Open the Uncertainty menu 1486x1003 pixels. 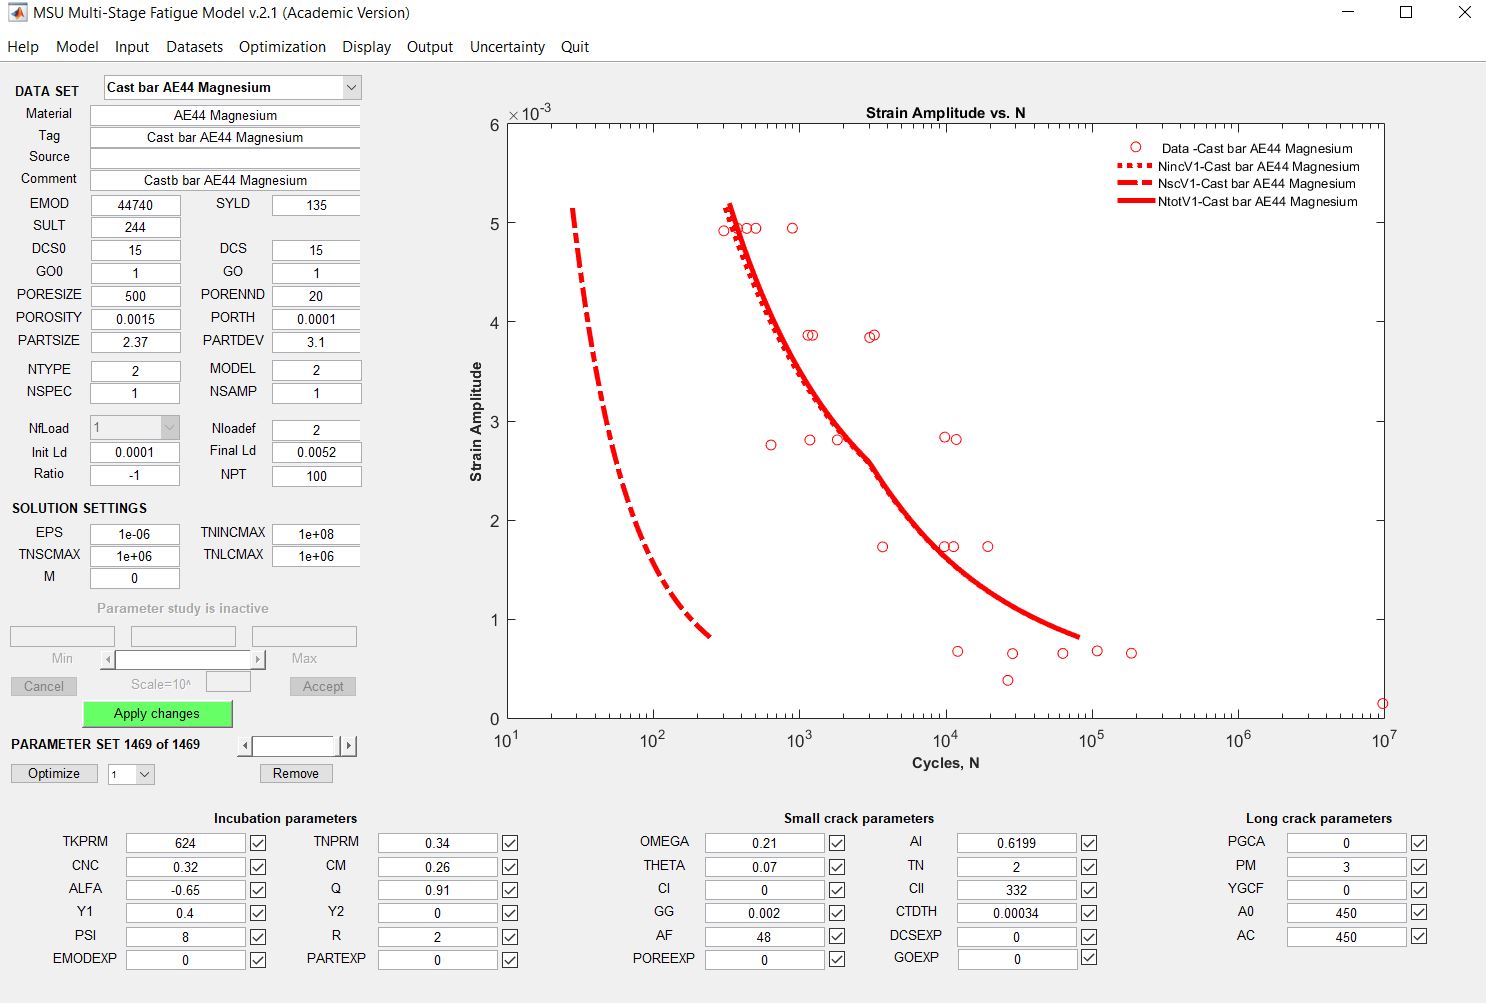507,47
